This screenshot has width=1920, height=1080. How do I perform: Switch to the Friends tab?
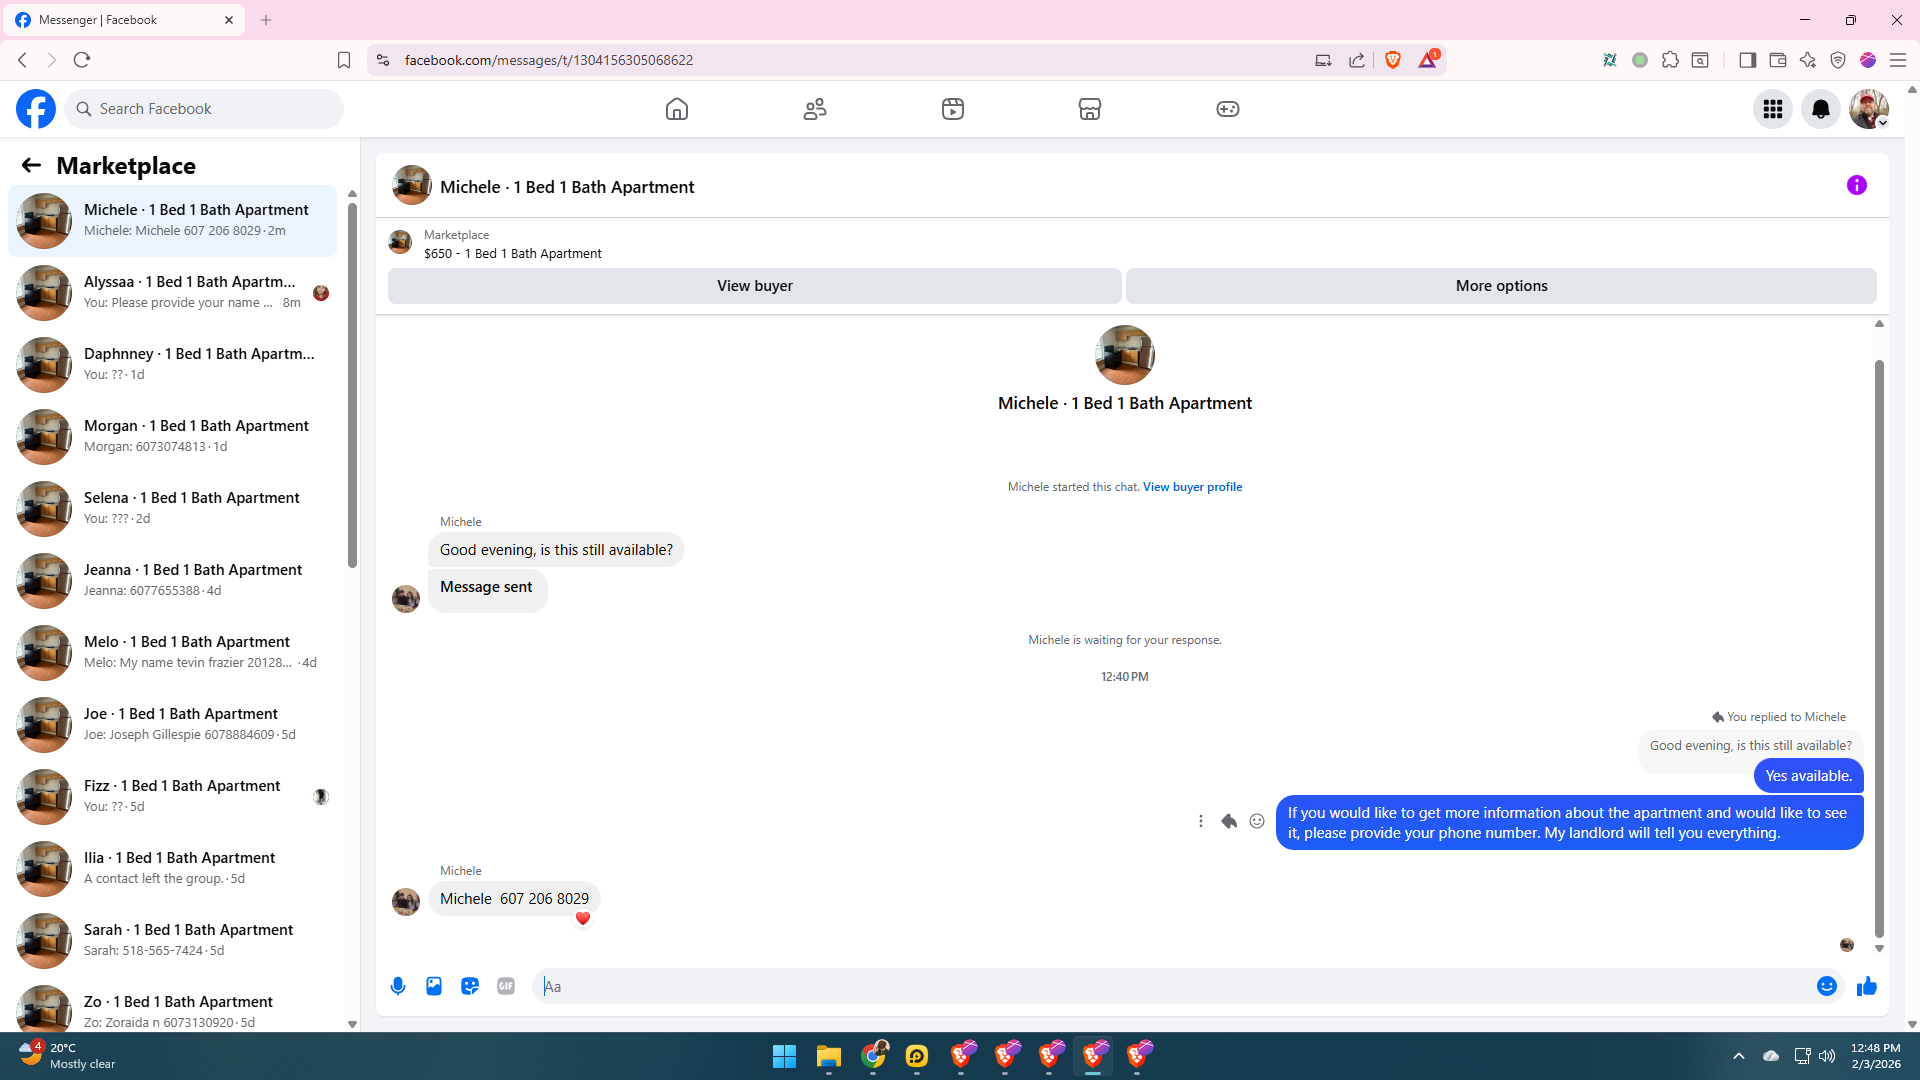815,109
